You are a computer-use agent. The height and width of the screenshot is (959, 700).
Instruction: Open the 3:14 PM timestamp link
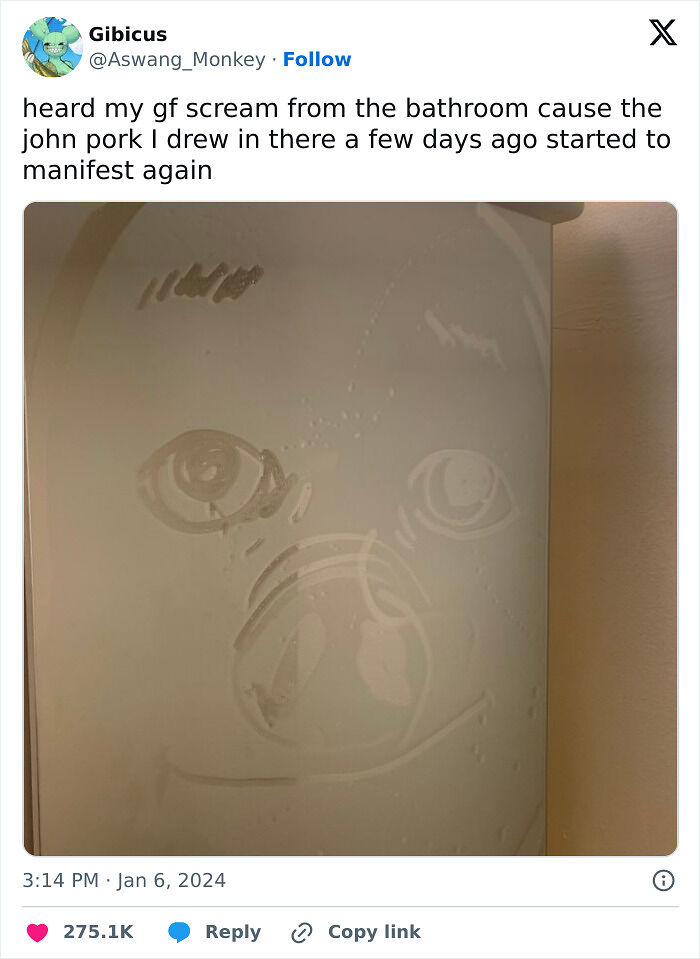(x=61, y=880)
